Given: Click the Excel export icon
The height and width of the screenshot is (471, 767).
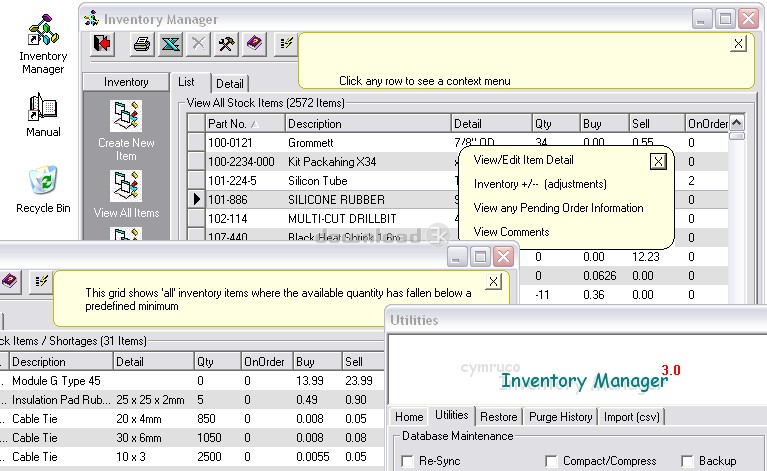Looking at the screenshot, I should pyautogui.click(x=171, y=44).
